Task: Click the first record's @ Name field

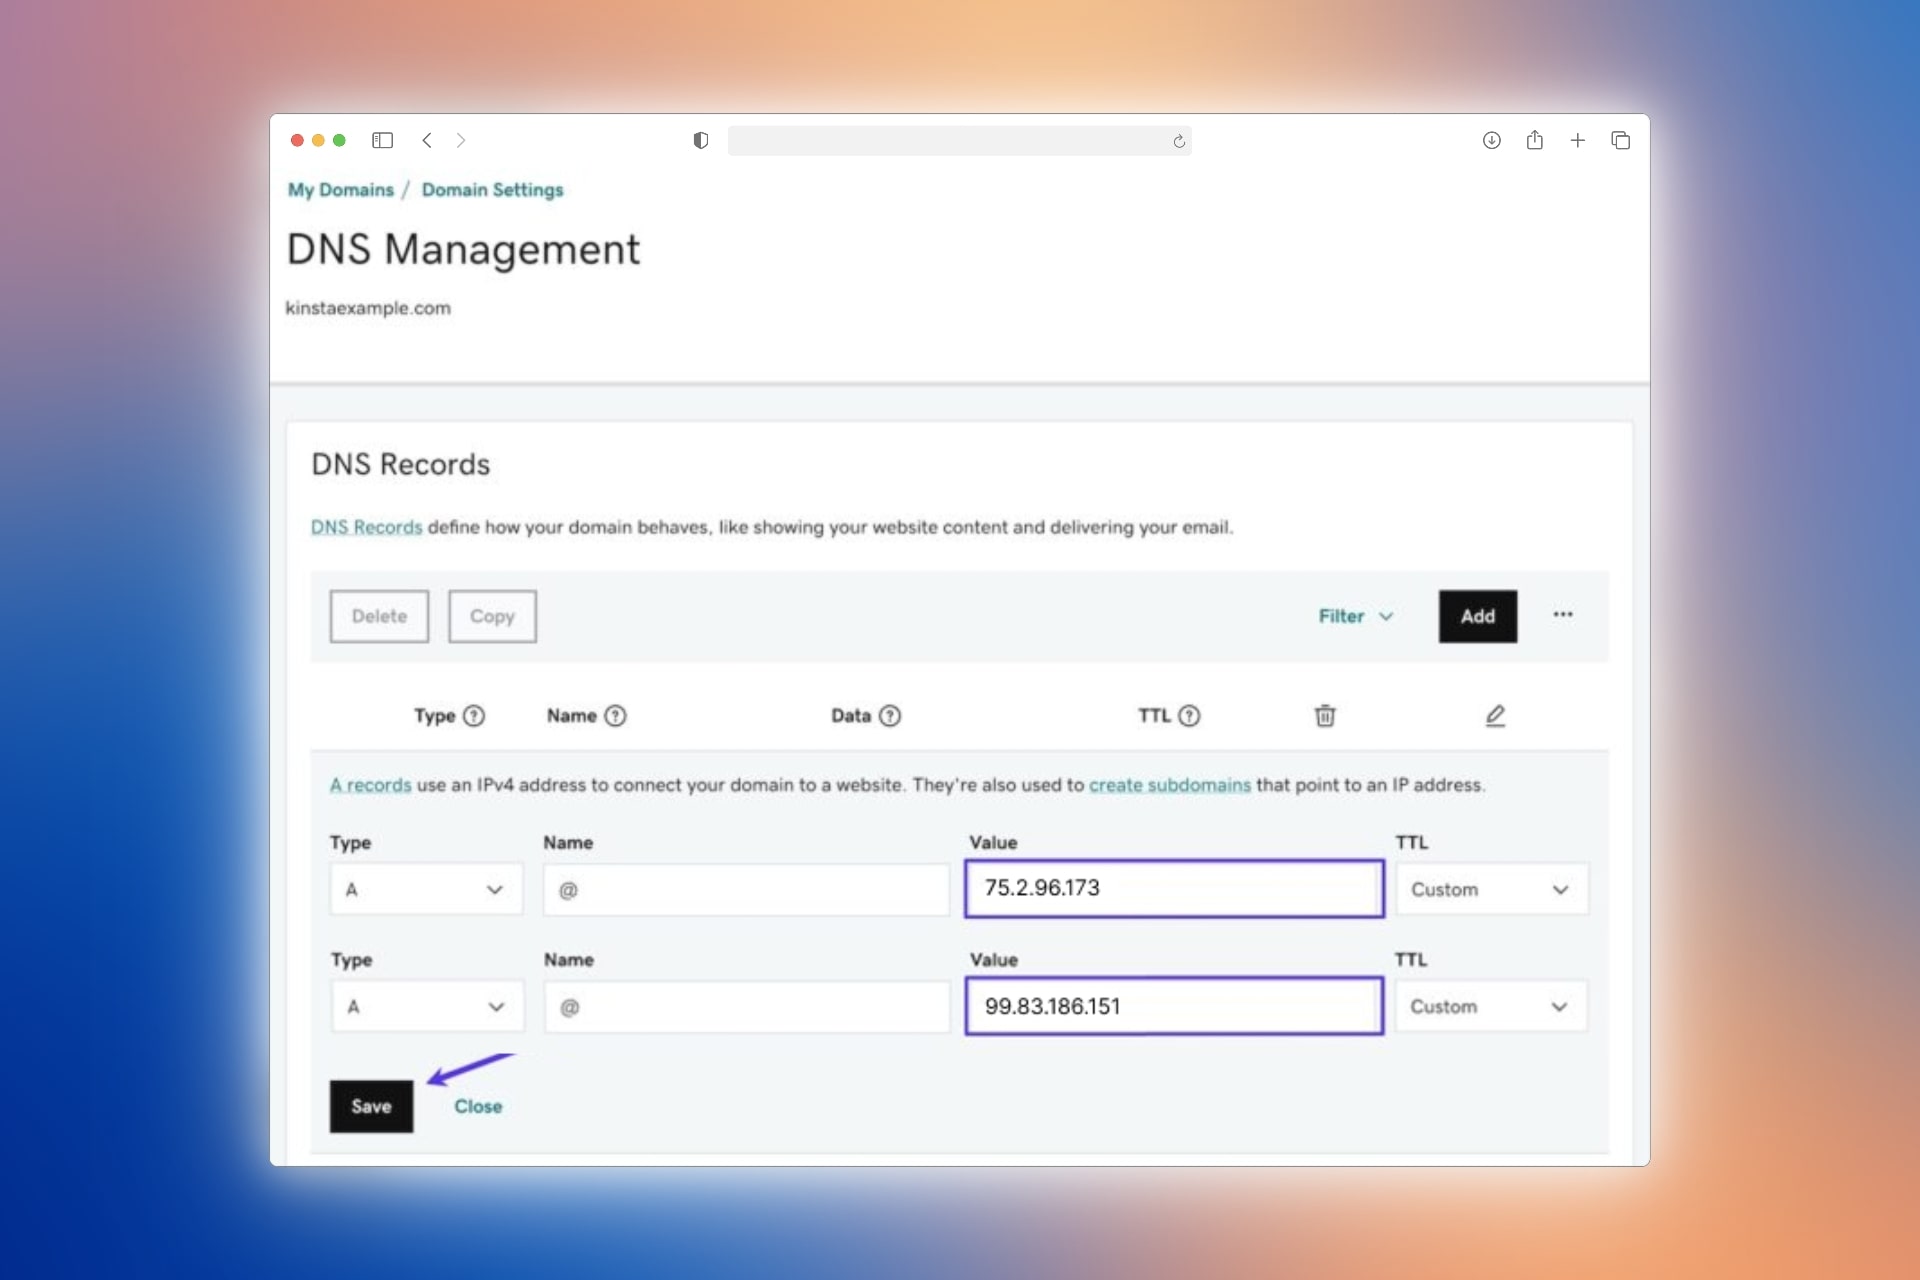Action: (745, 889)
